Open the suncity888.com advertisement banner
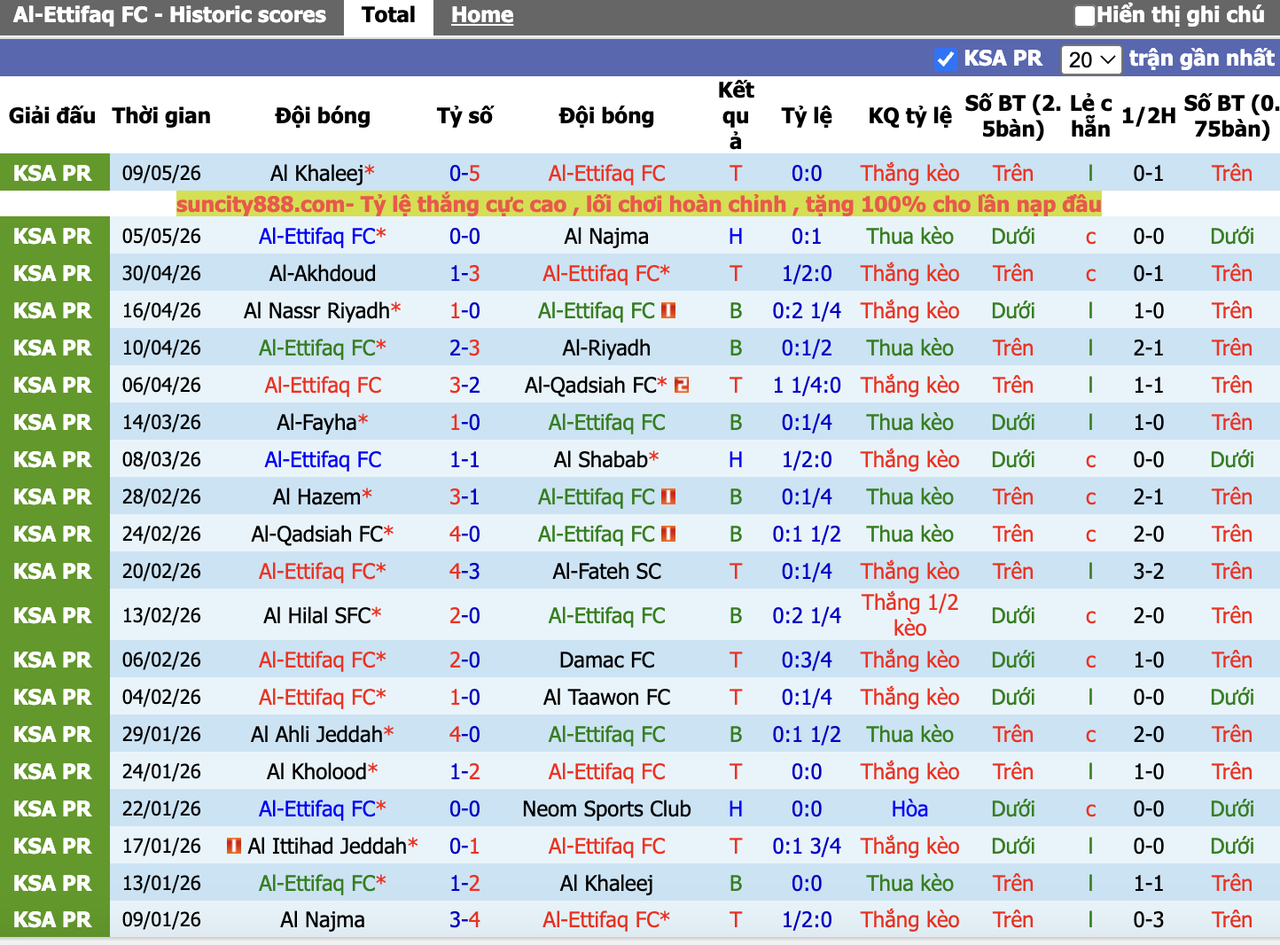 pos(639,205)
